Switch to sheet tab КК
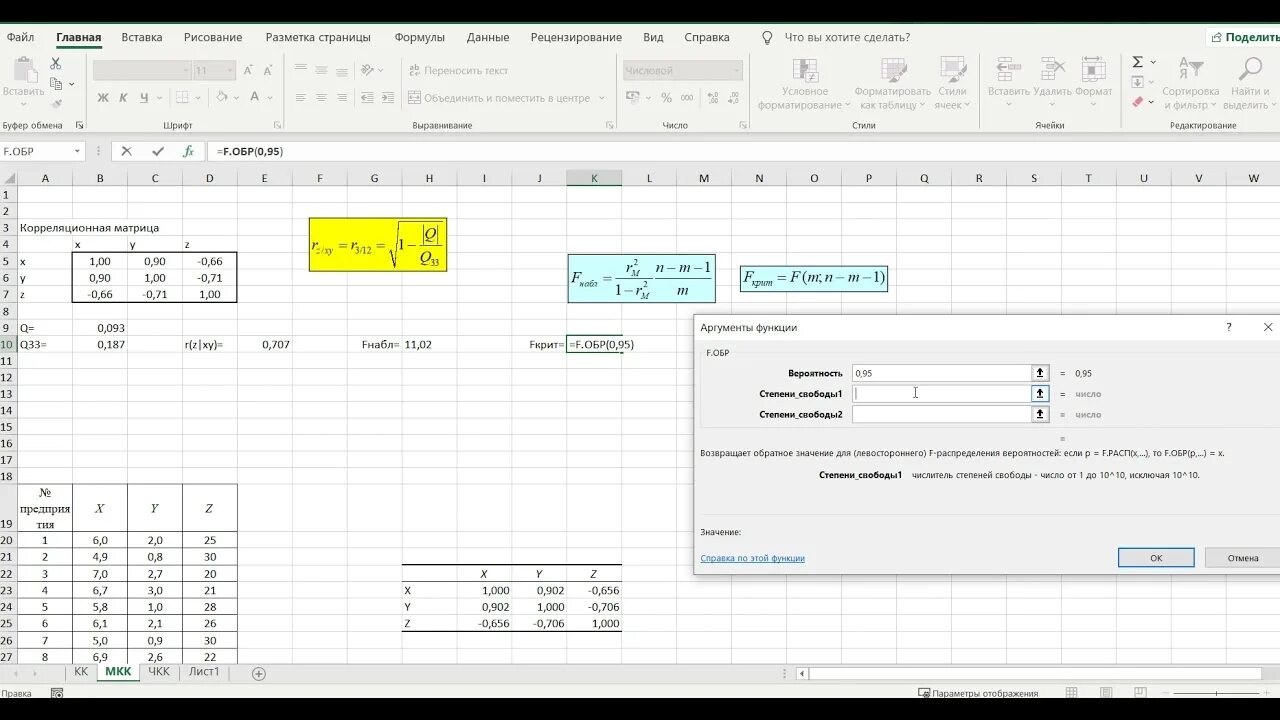 pos(81,672)
